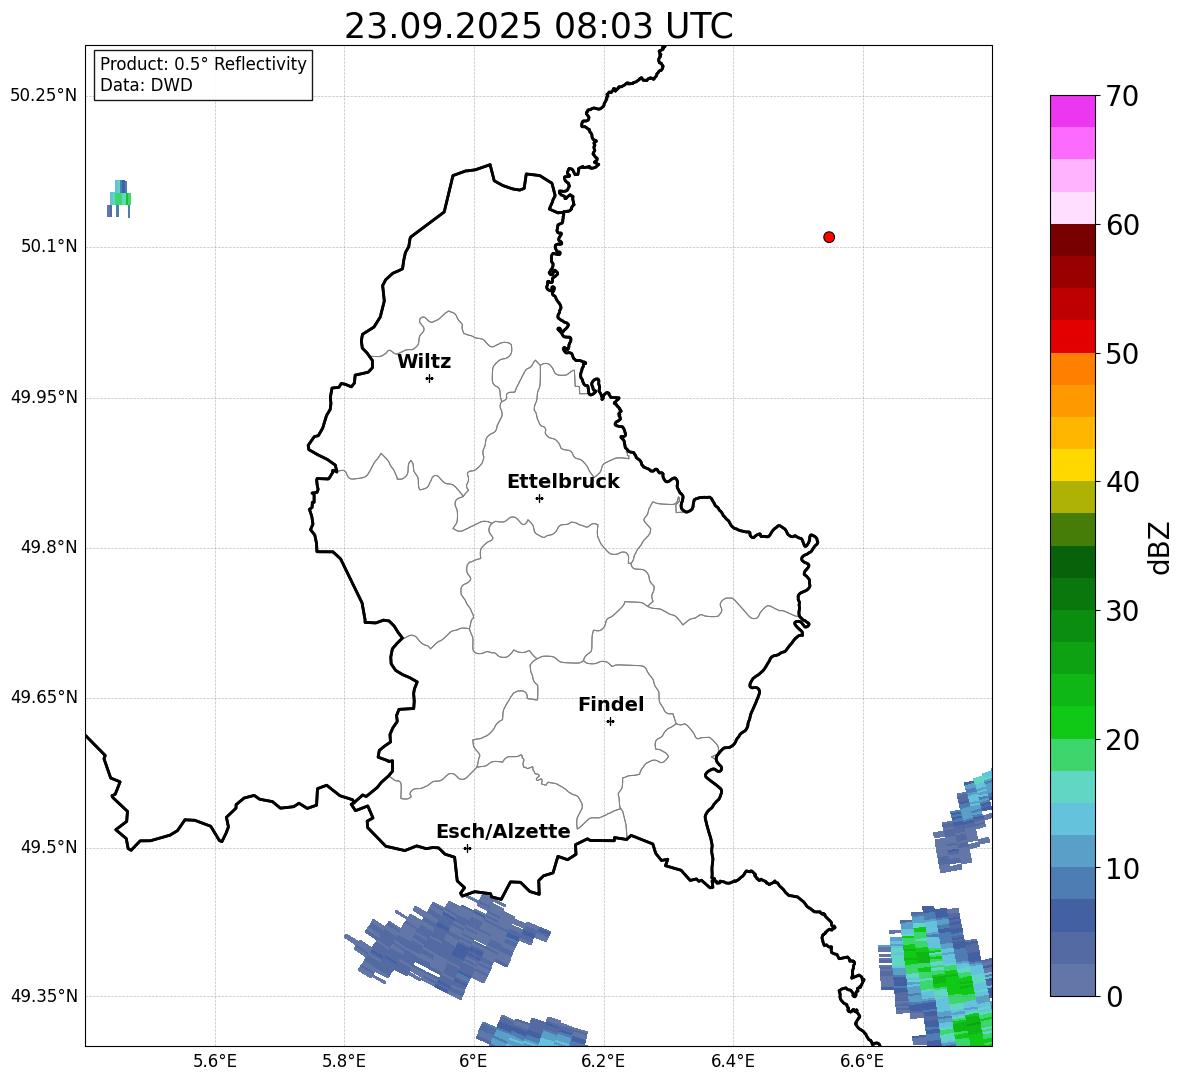Click the 6.2°E longitude label
This screenshot has height=1081, width=1184.
tap(603, 1061)
